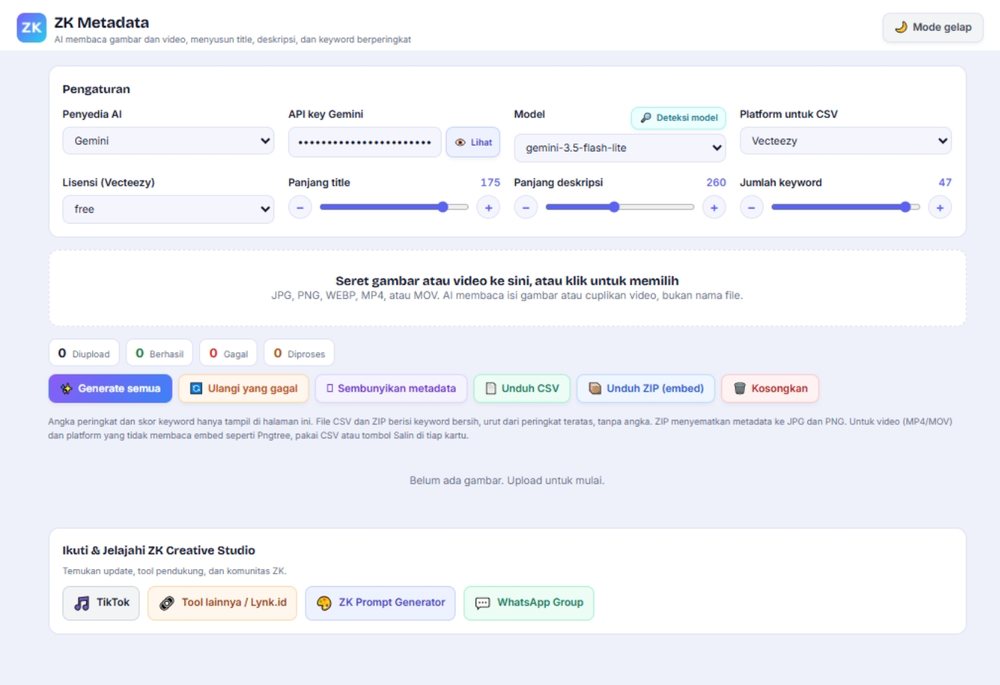Viewport: 1000px width, 685px height.
Task: Increase Panjang deskripsi with plus button
Action: click(714, 208)
